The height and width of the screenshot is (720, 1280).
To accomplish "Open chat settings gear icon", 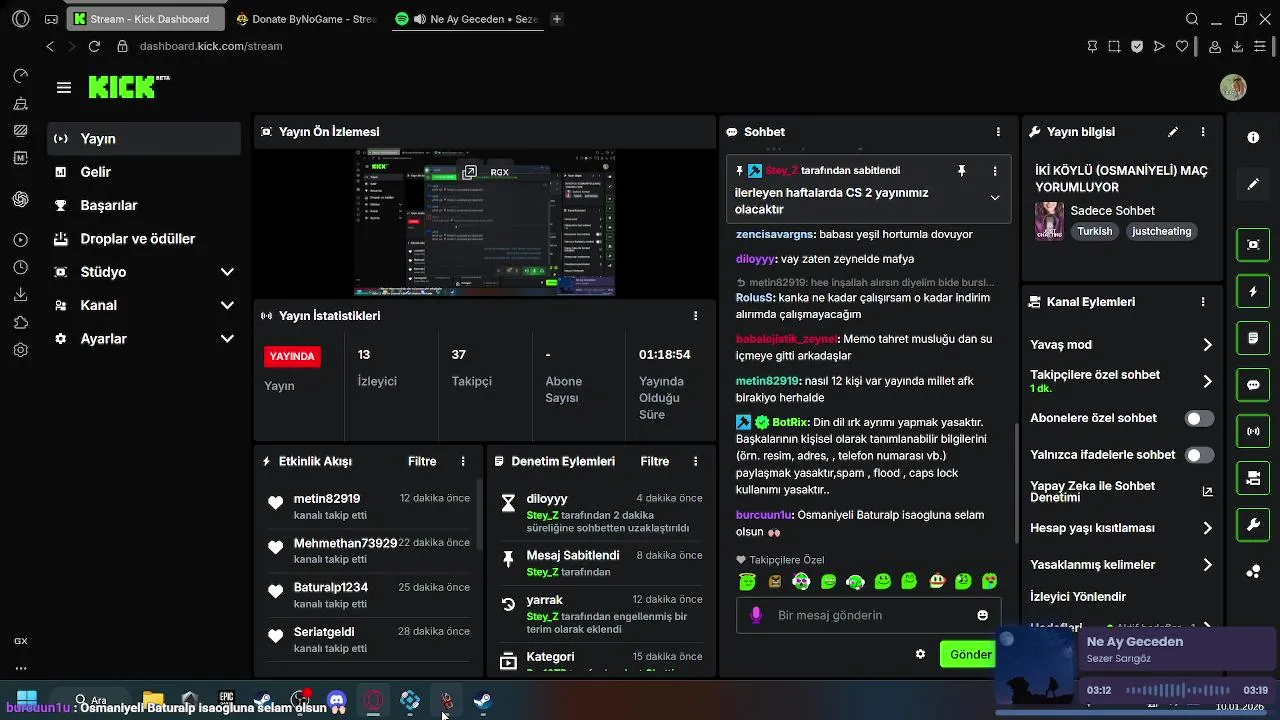I will [920, 654].
